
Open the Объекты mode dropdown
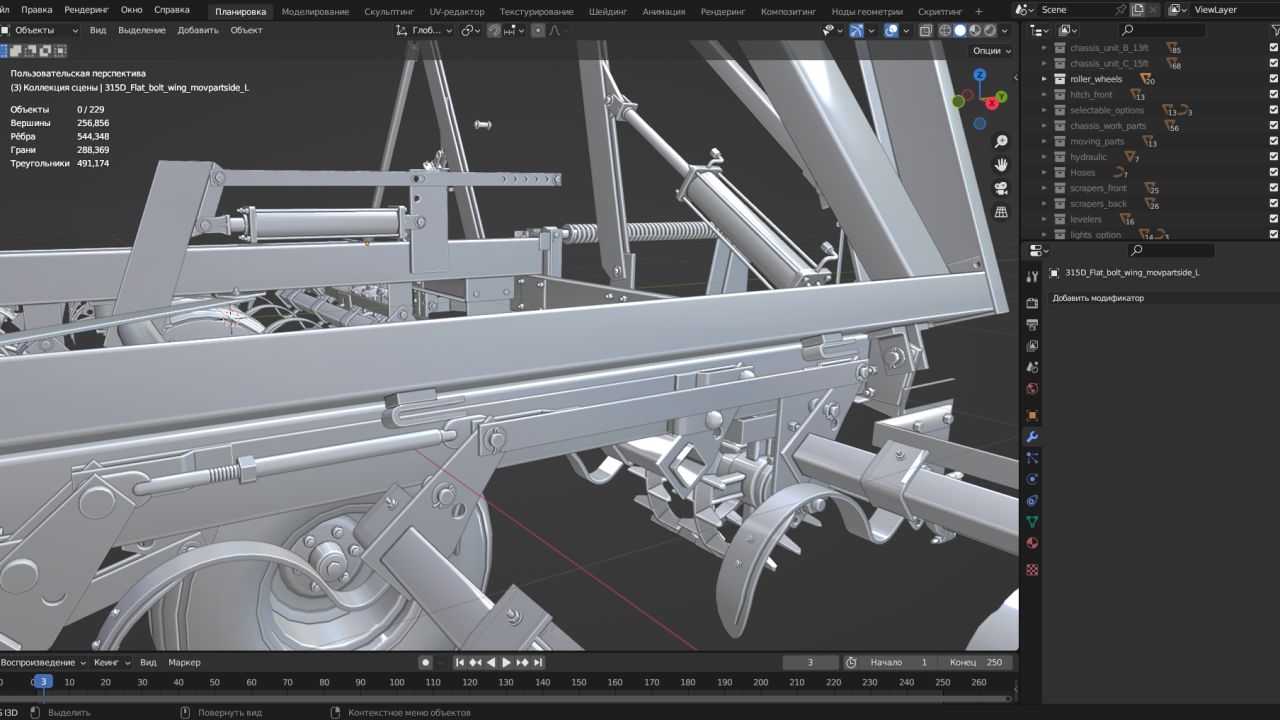tap(40, 30)
